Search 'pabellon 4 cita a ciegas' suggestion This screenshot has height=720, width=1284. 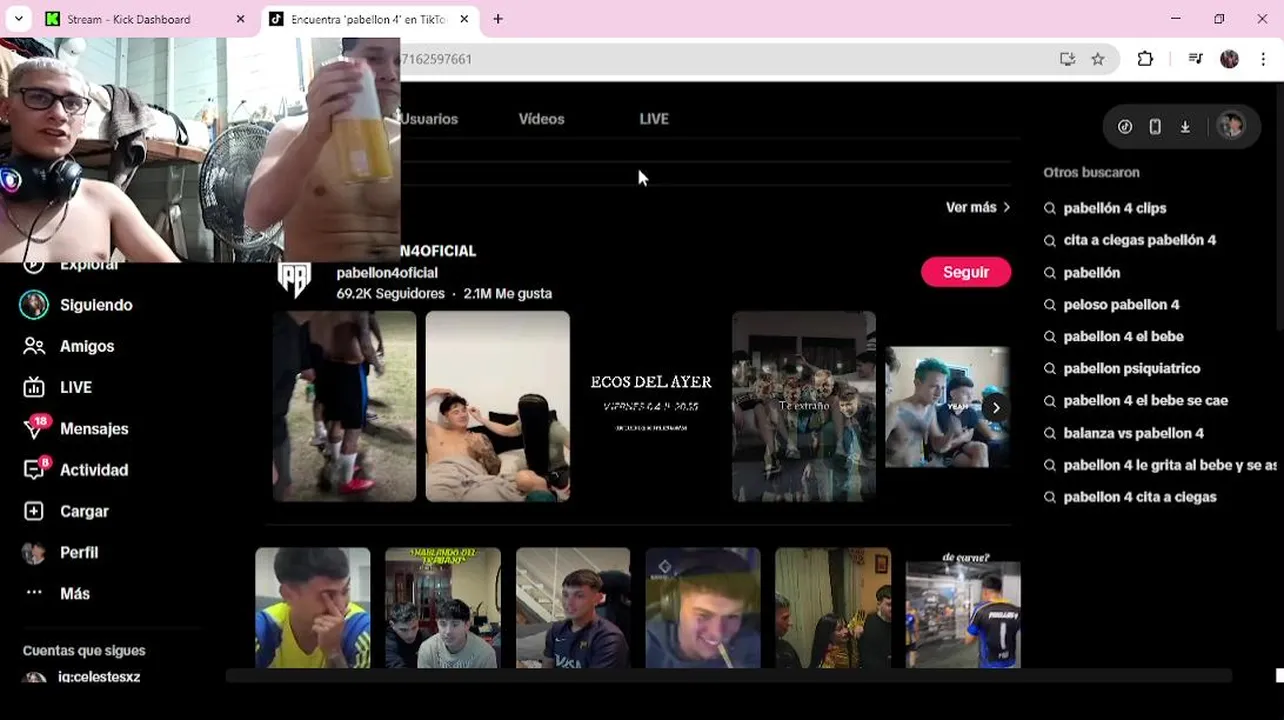click(1140, 497)
